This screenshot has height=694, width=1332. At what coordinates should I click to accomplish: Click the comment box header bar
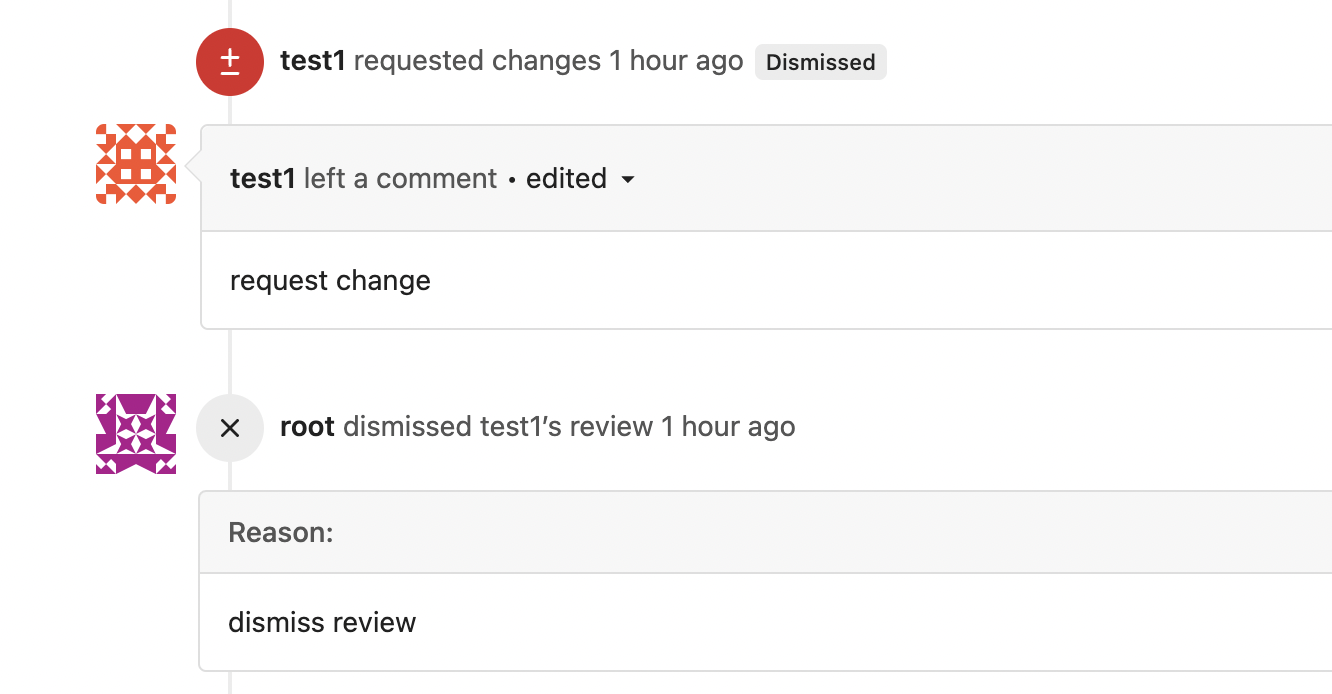click(x=767, y=178)
